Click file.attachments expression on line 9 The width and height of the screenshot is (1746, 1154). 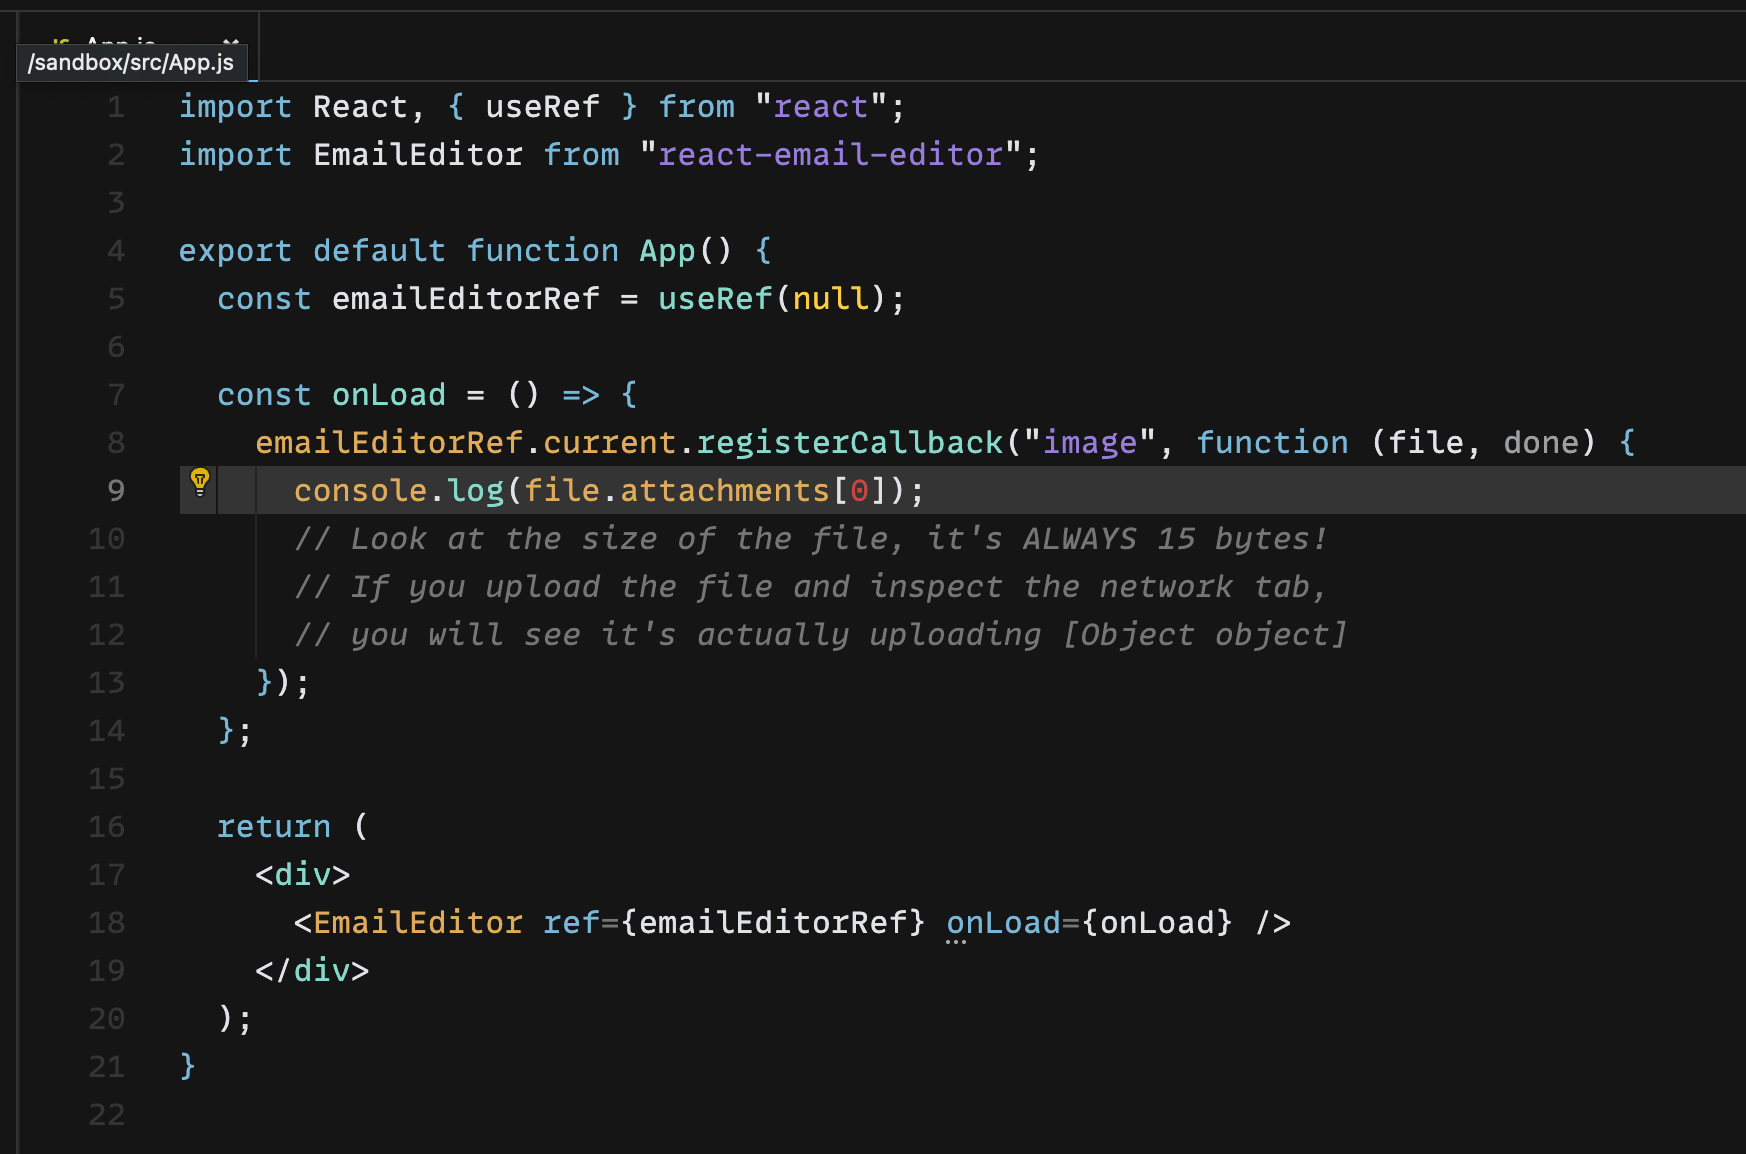click(677, 491)
